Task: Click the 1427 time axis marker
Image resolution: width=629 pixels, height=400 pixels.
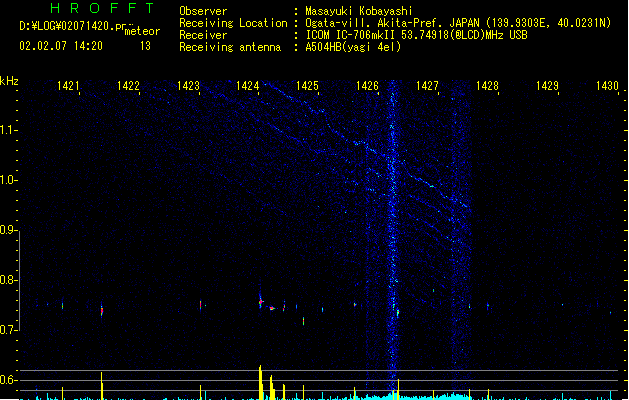Action: click(x=427, y=86)
